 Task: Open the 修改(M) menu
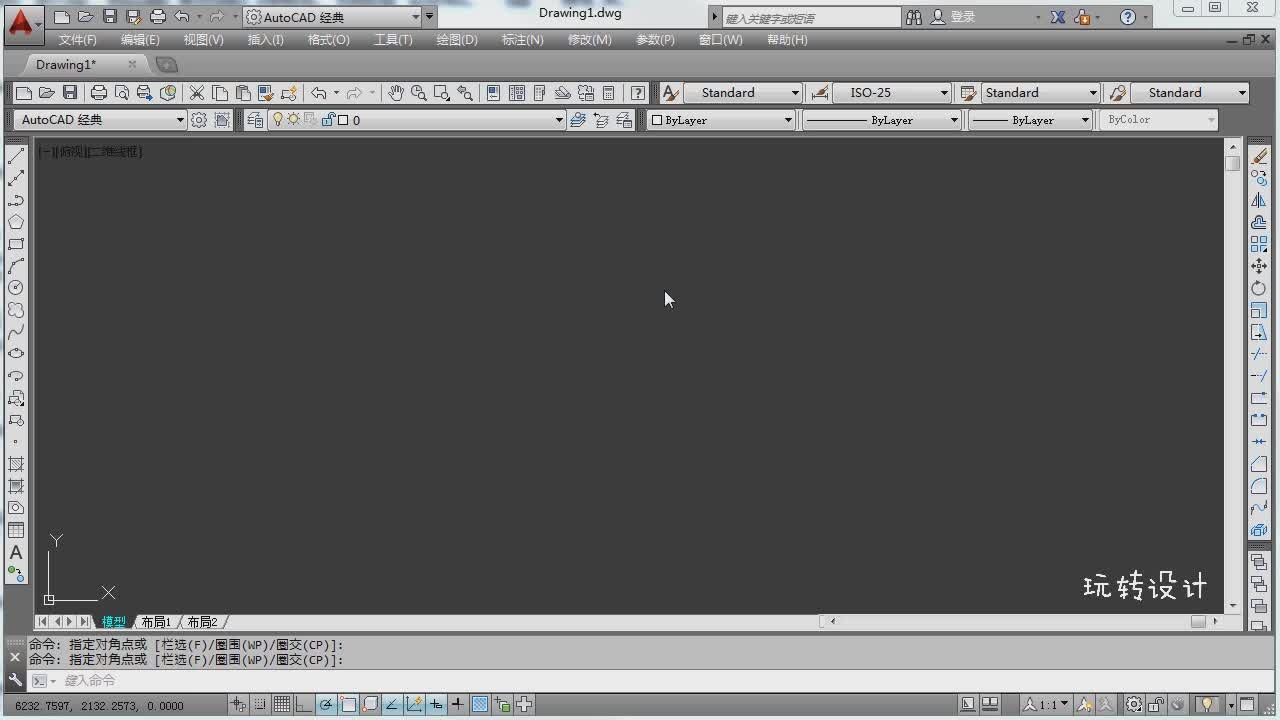(x=589, y=40)
